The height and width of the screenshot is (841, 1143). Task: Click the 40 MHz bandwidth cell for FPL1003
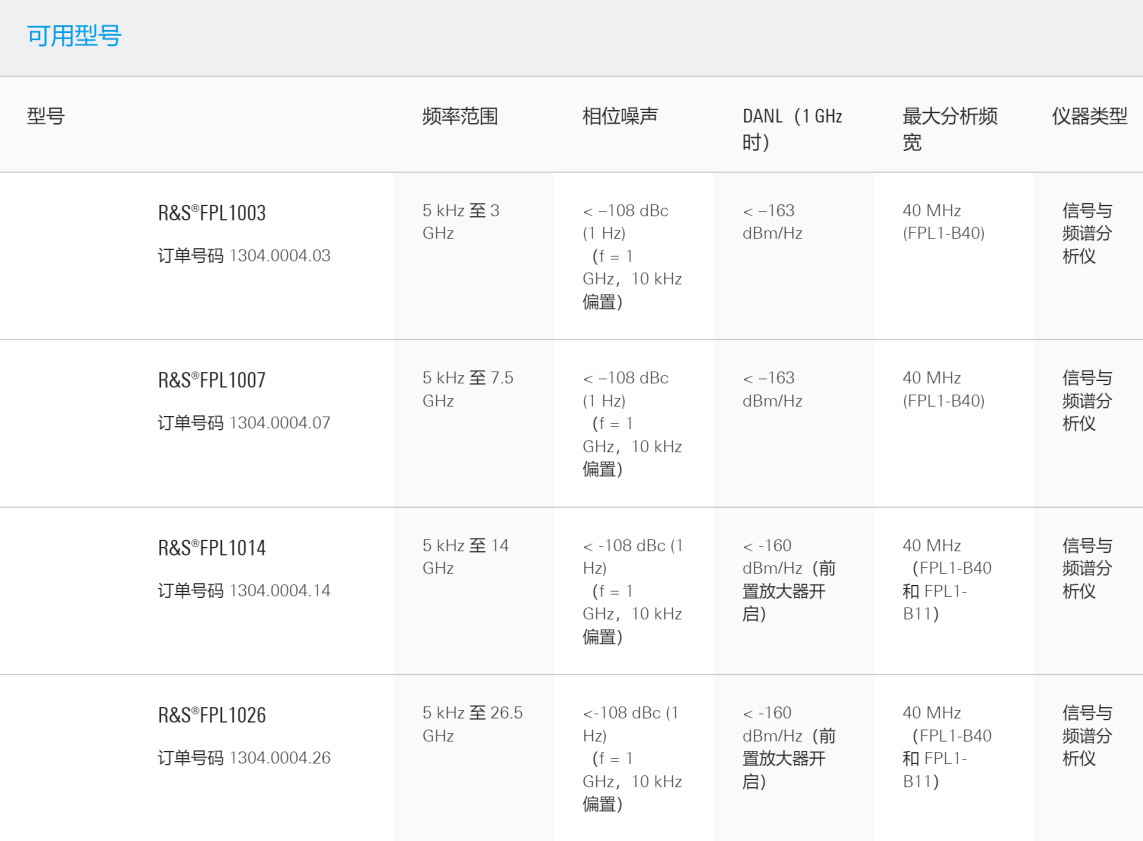(943, 222)
